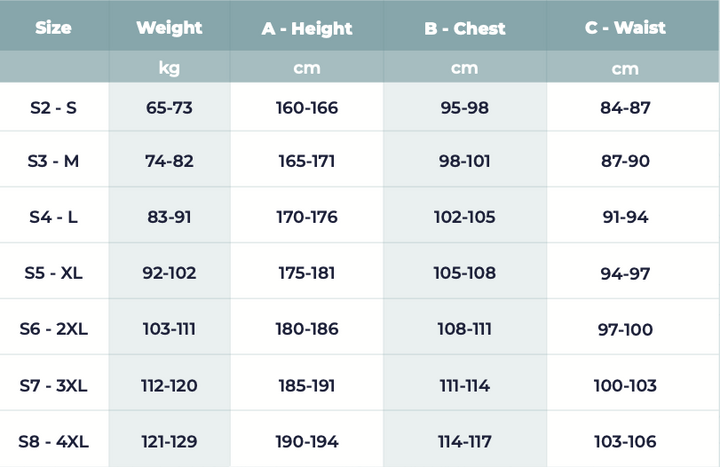Select the S2 - S size row label

pos(54,108)
